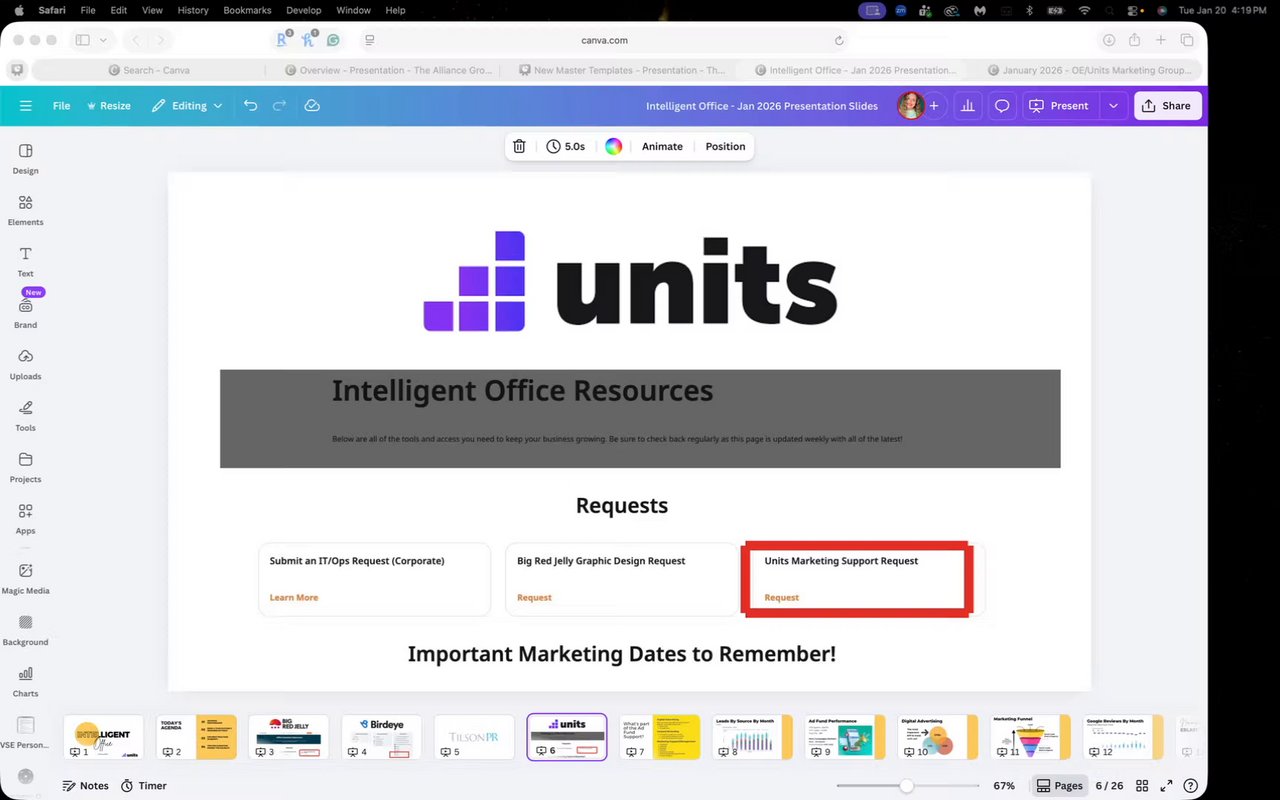Open the Safari Bookmarks menu
Viewport: 1280px width, 800px height.
point(247,10)
